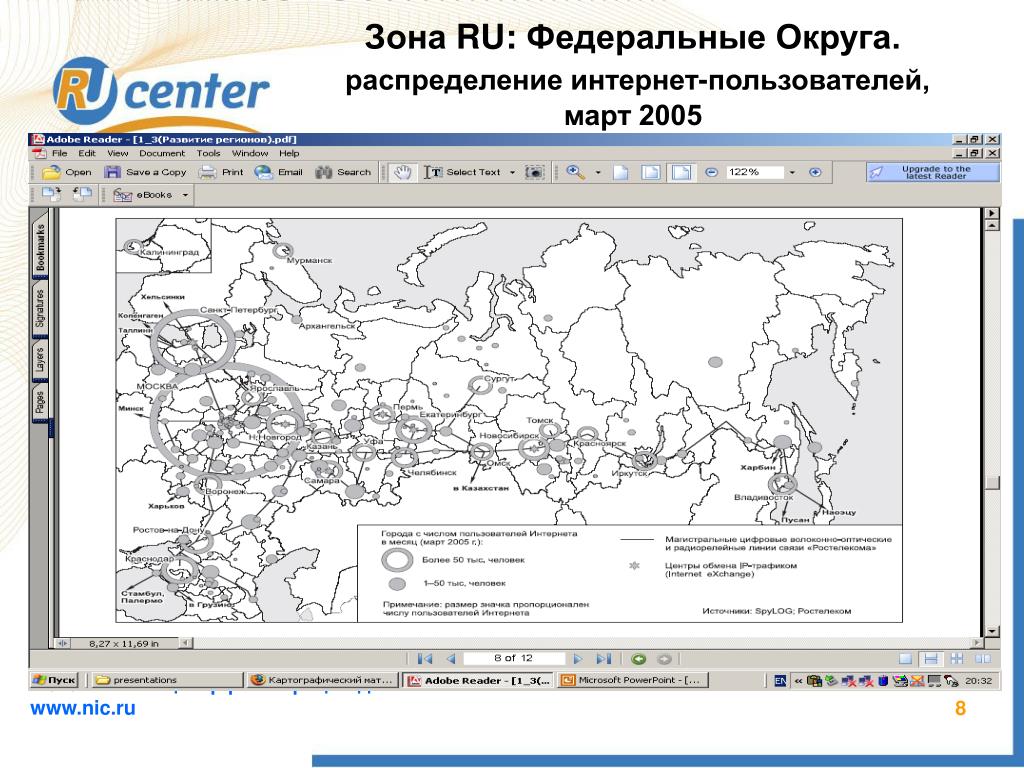This screenshot has width=1024, height=768.
Task: Set Fit Width view icon
Action: (681, 172)
